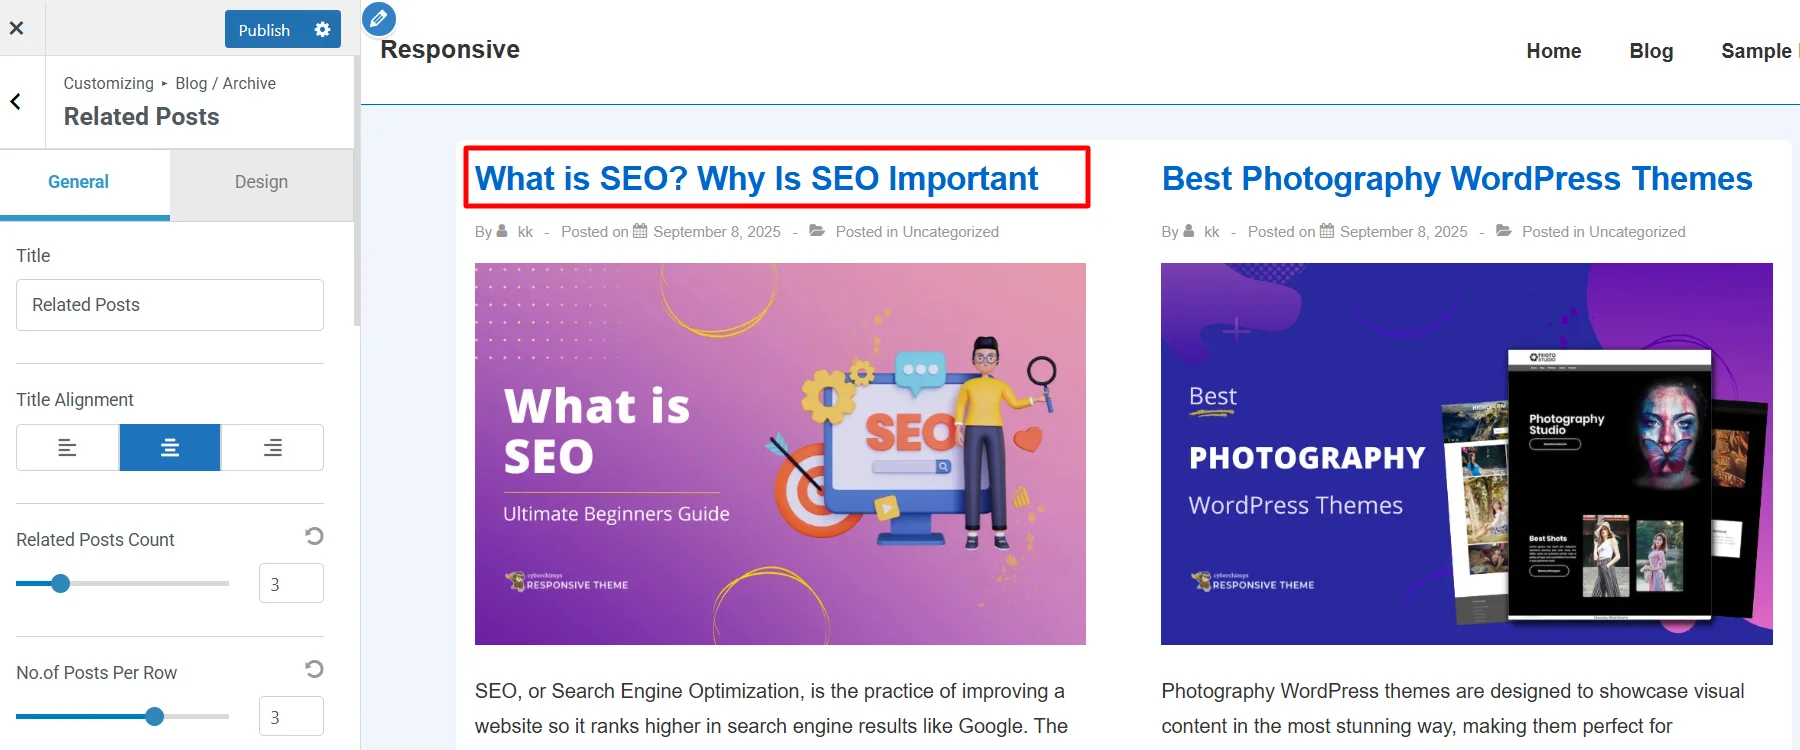Open publish settings gear icon
The height and width of the screenshot is (750, 1800).
(322, 29)
